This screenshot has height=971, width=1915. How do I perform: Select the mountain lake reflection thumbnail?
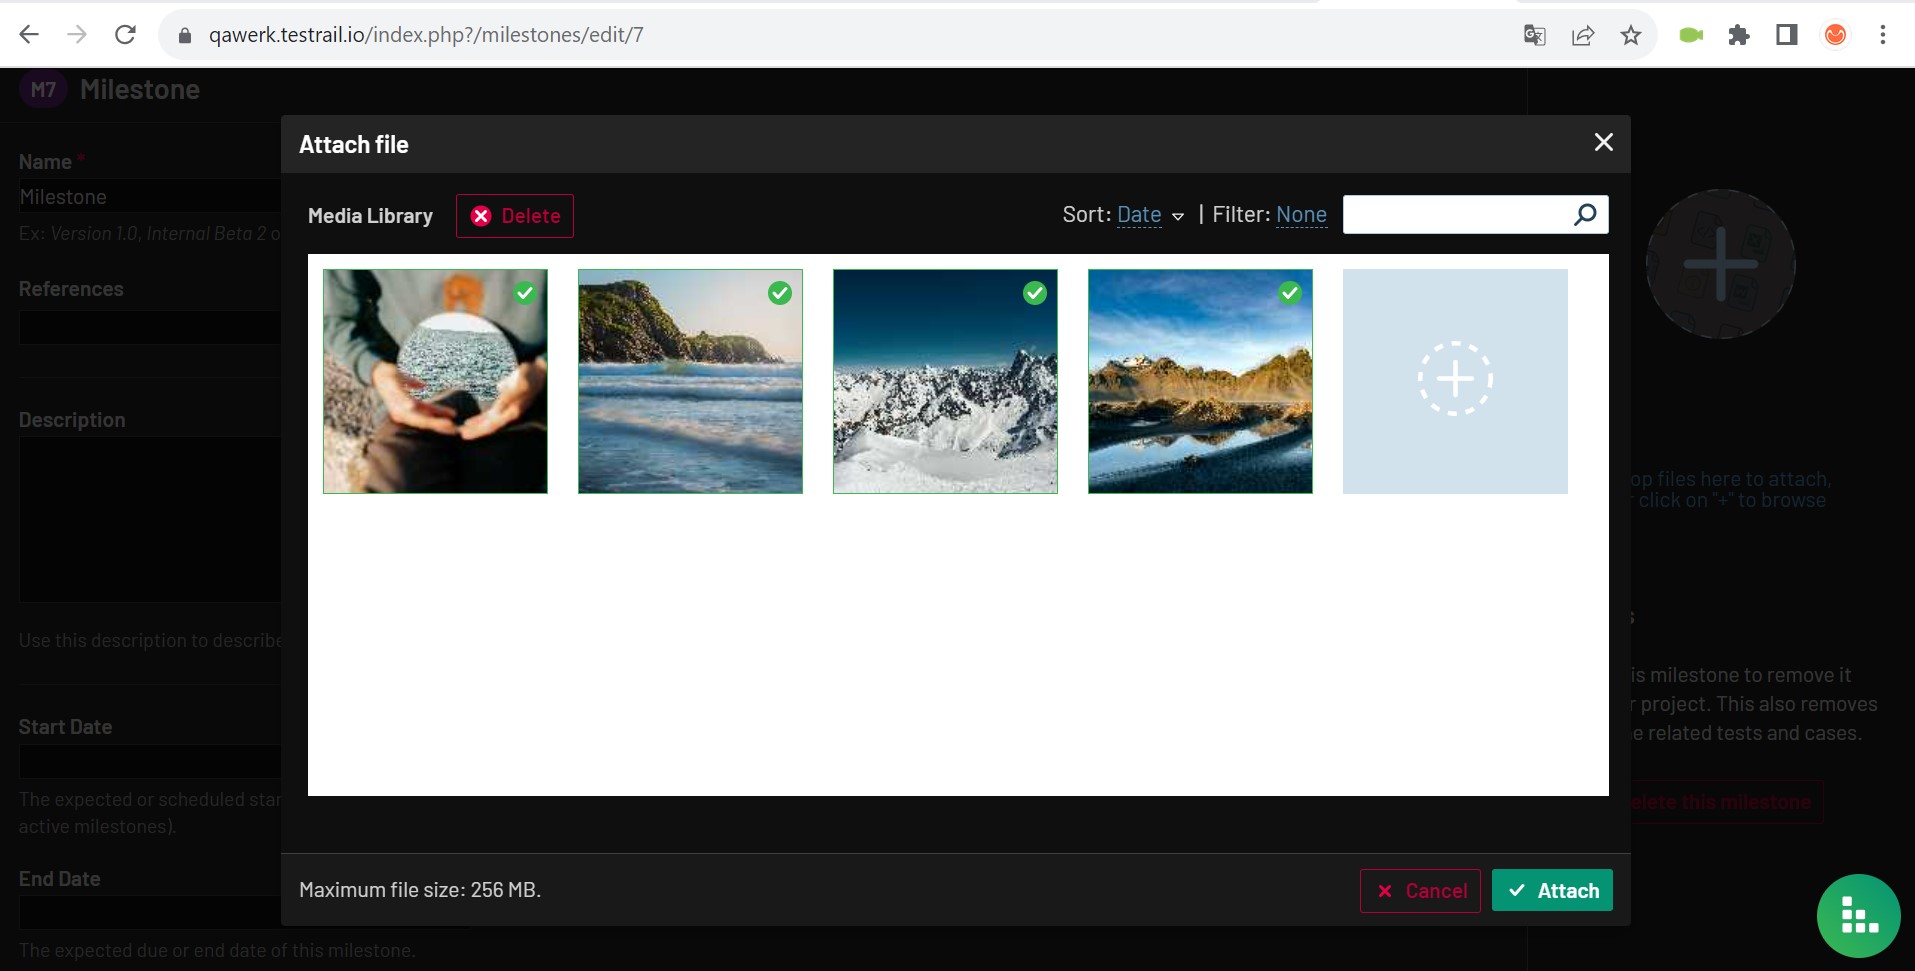click(x=1200, y=381)
